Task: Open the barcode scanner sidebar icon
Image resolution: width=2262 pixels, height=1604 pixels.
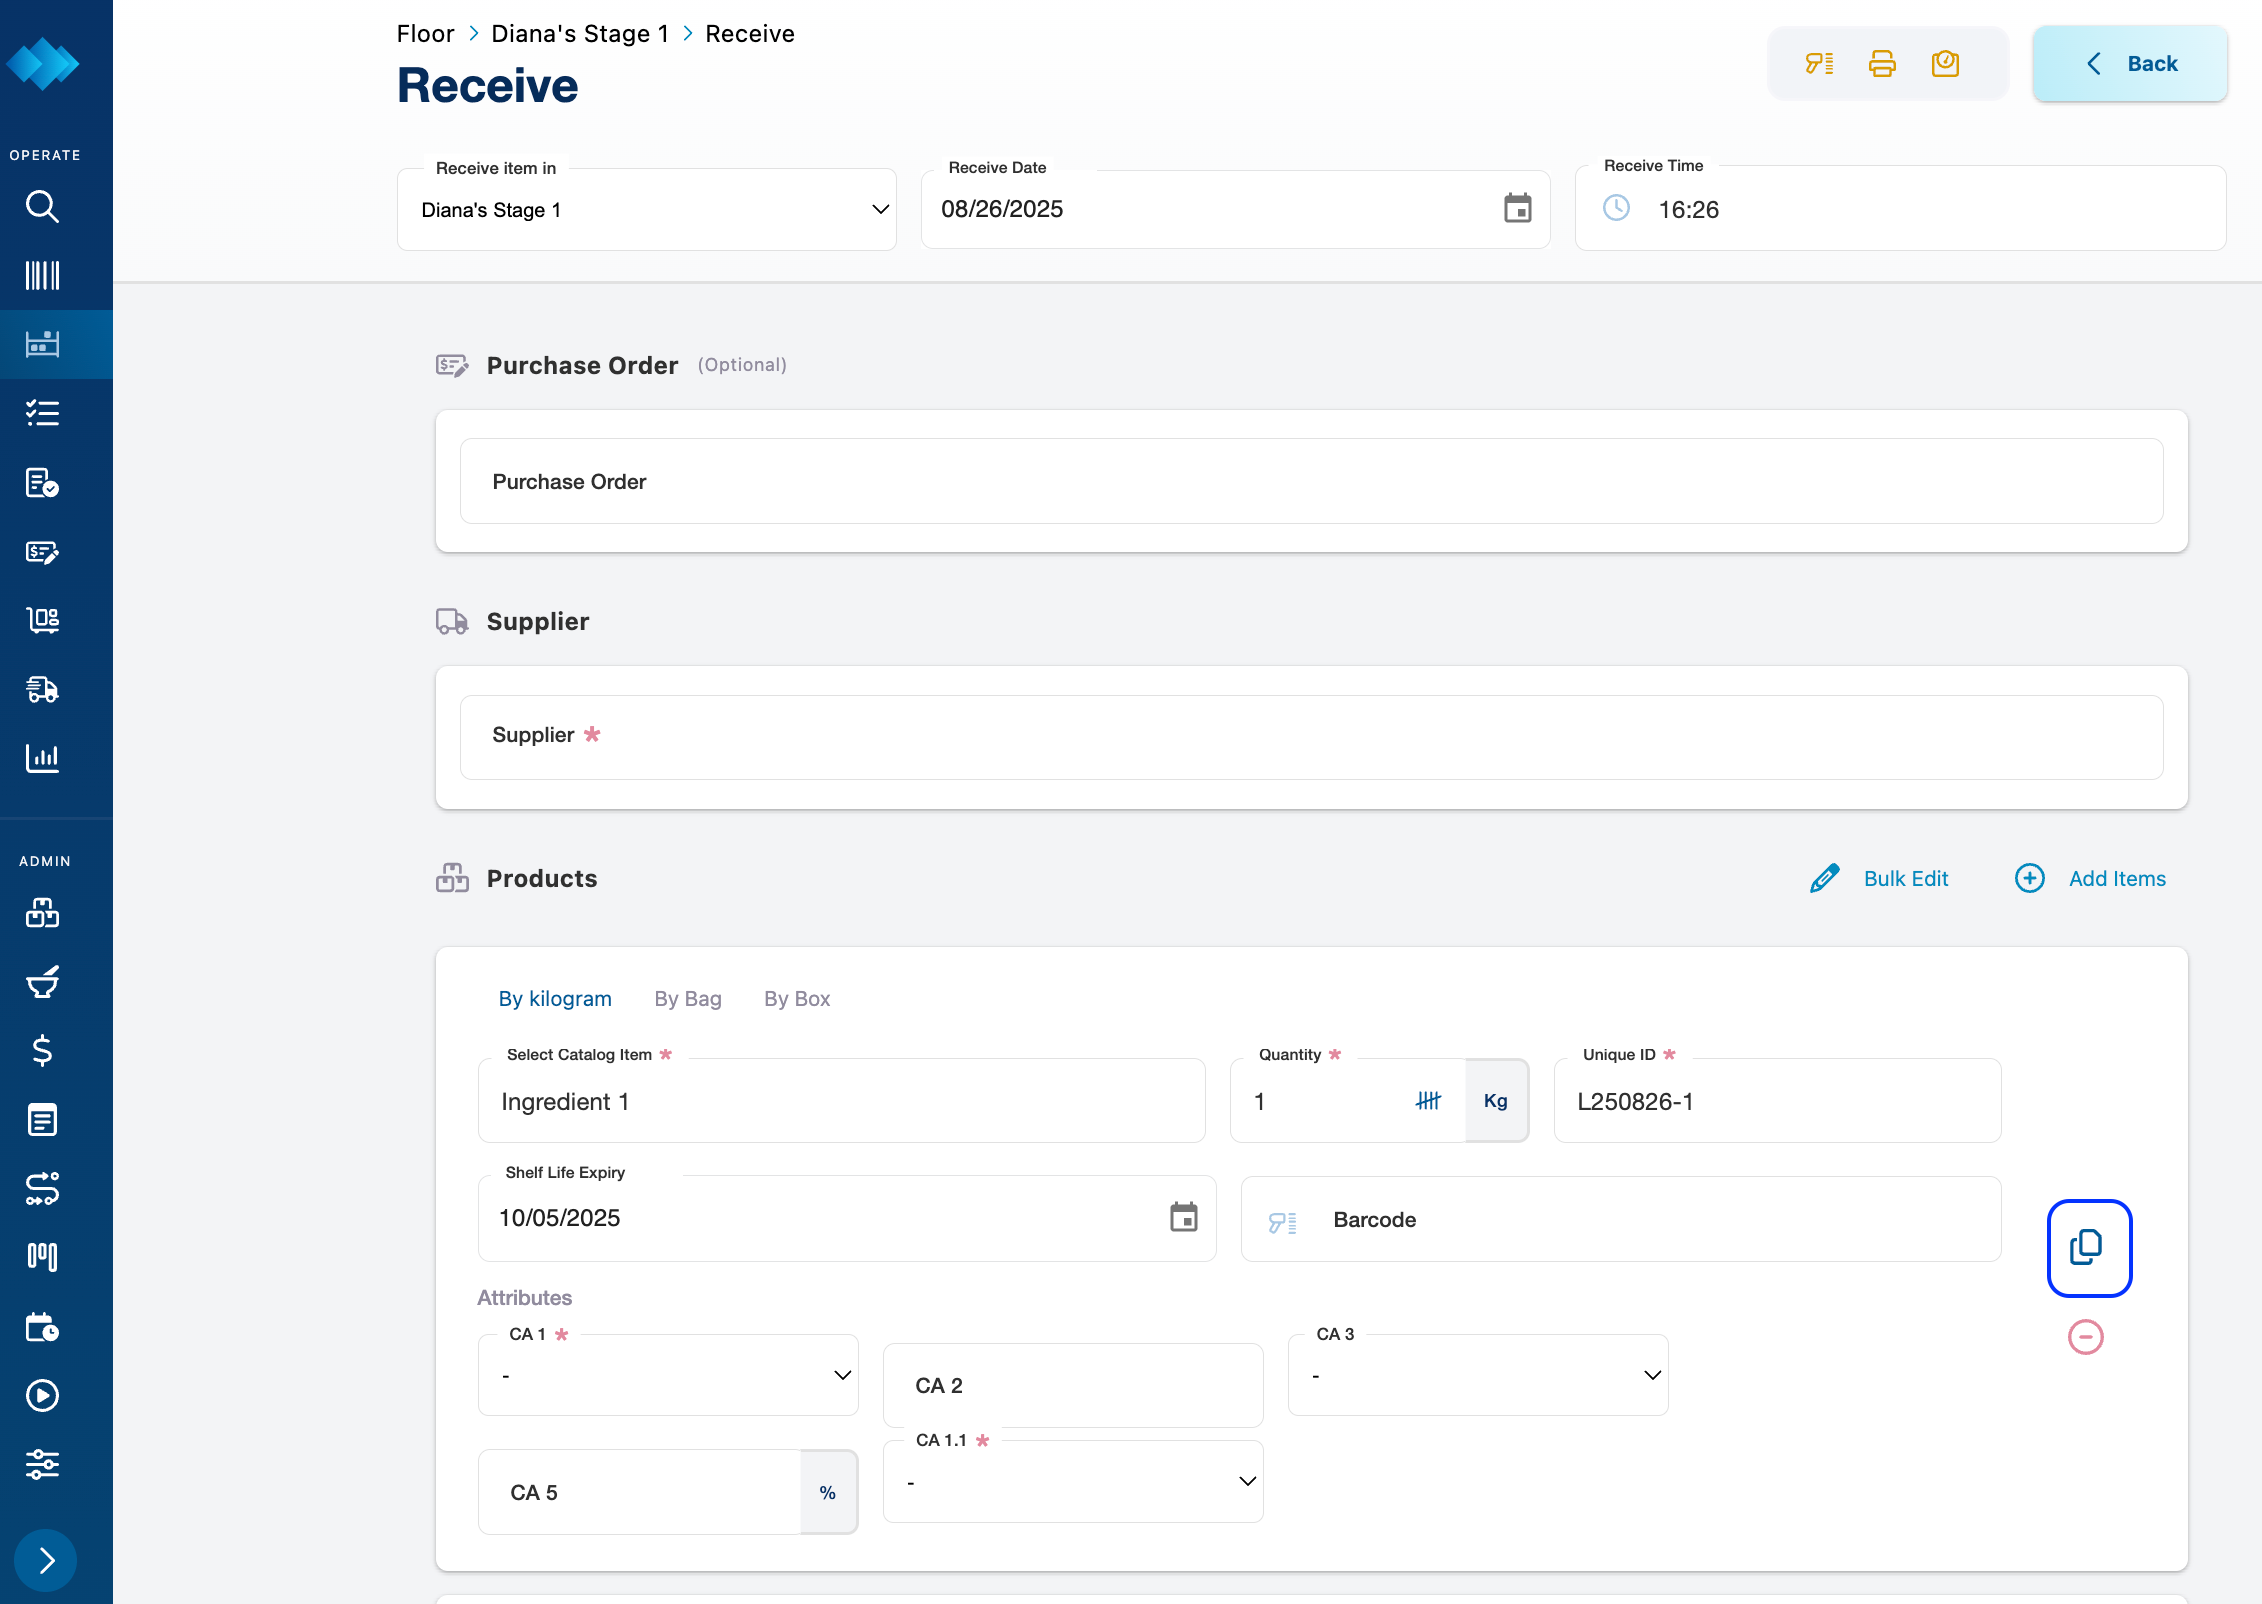Action: [42, 275]
